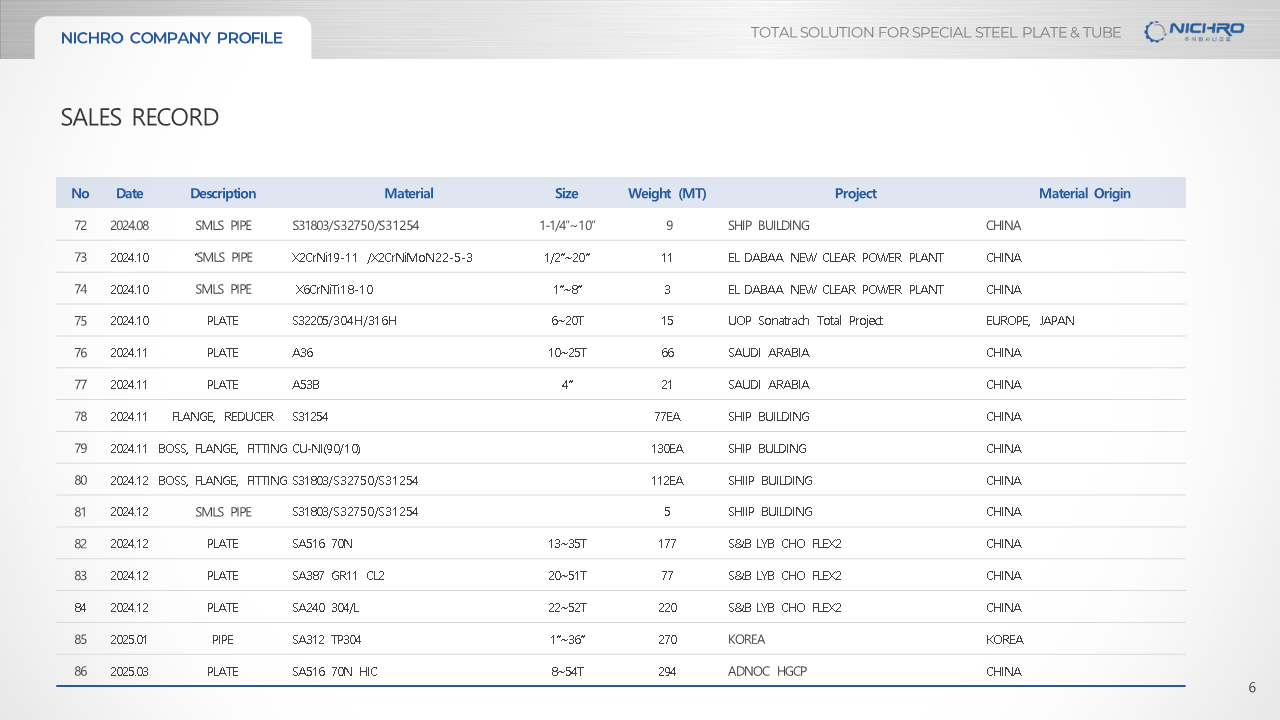This screenshot has height=720, width=1280.
Task: Select row number 72
Action: click(81, 225)
